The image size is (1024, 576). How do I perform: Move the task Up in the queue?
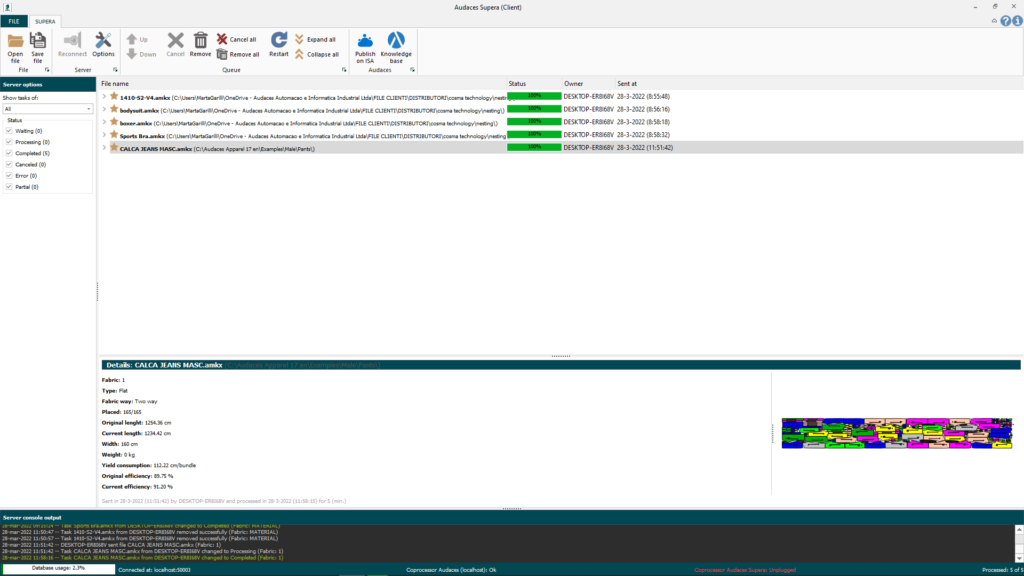137,39
